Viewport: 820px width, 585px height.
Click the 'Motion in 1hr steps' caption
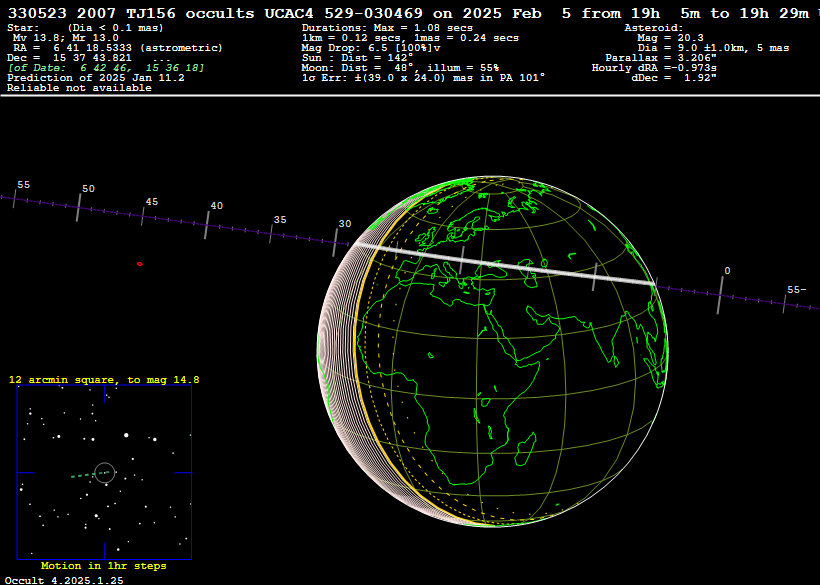coord(104,566)
